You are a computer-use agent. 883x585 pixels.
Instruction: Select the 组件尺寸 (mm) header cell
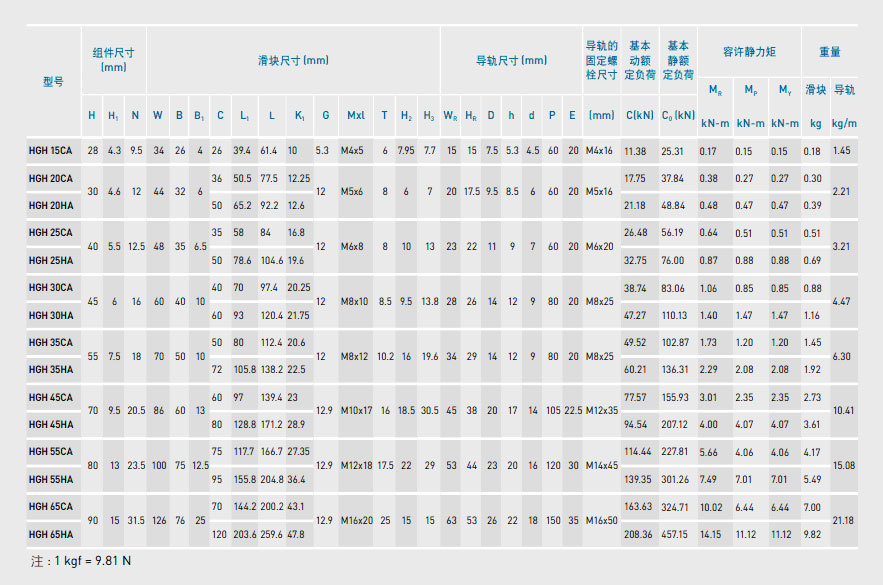[114, 59]
